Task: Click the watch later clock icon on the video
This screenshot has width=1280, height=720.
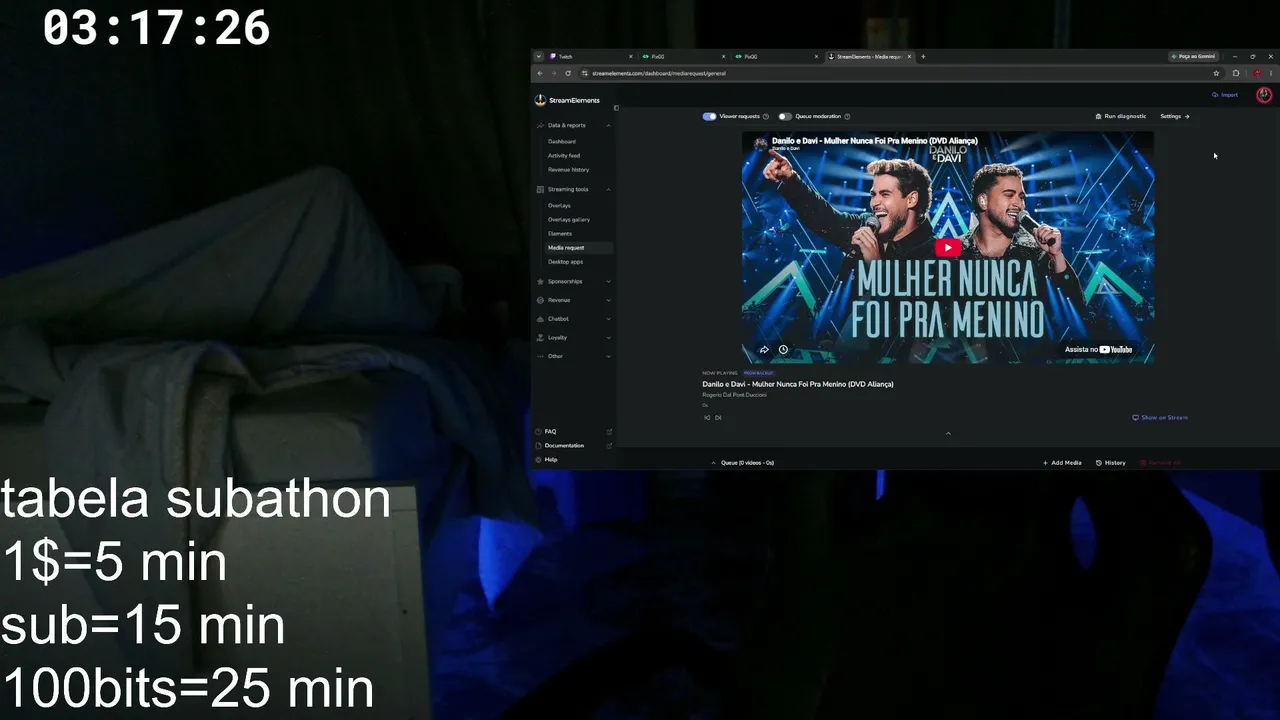Action: [783, 350]
